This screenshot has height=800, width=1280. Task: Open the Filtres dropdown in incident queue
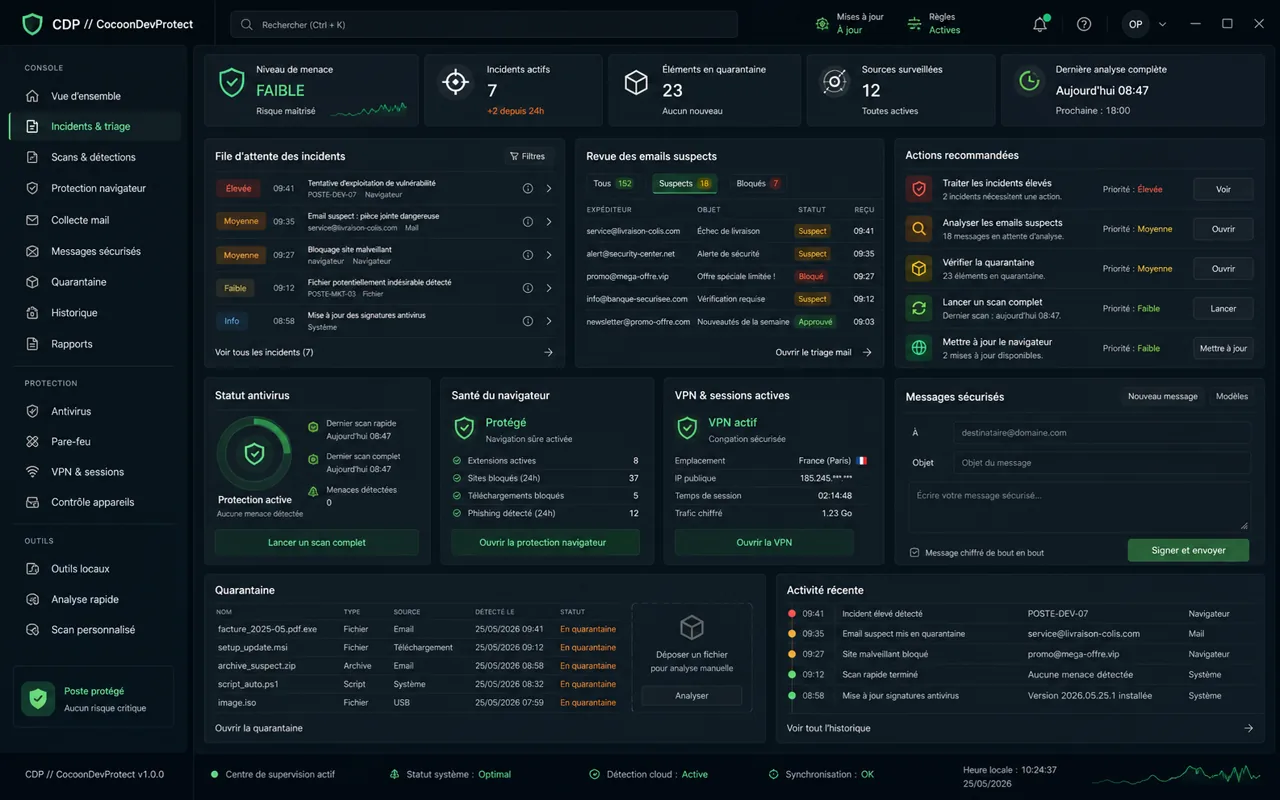527,156
